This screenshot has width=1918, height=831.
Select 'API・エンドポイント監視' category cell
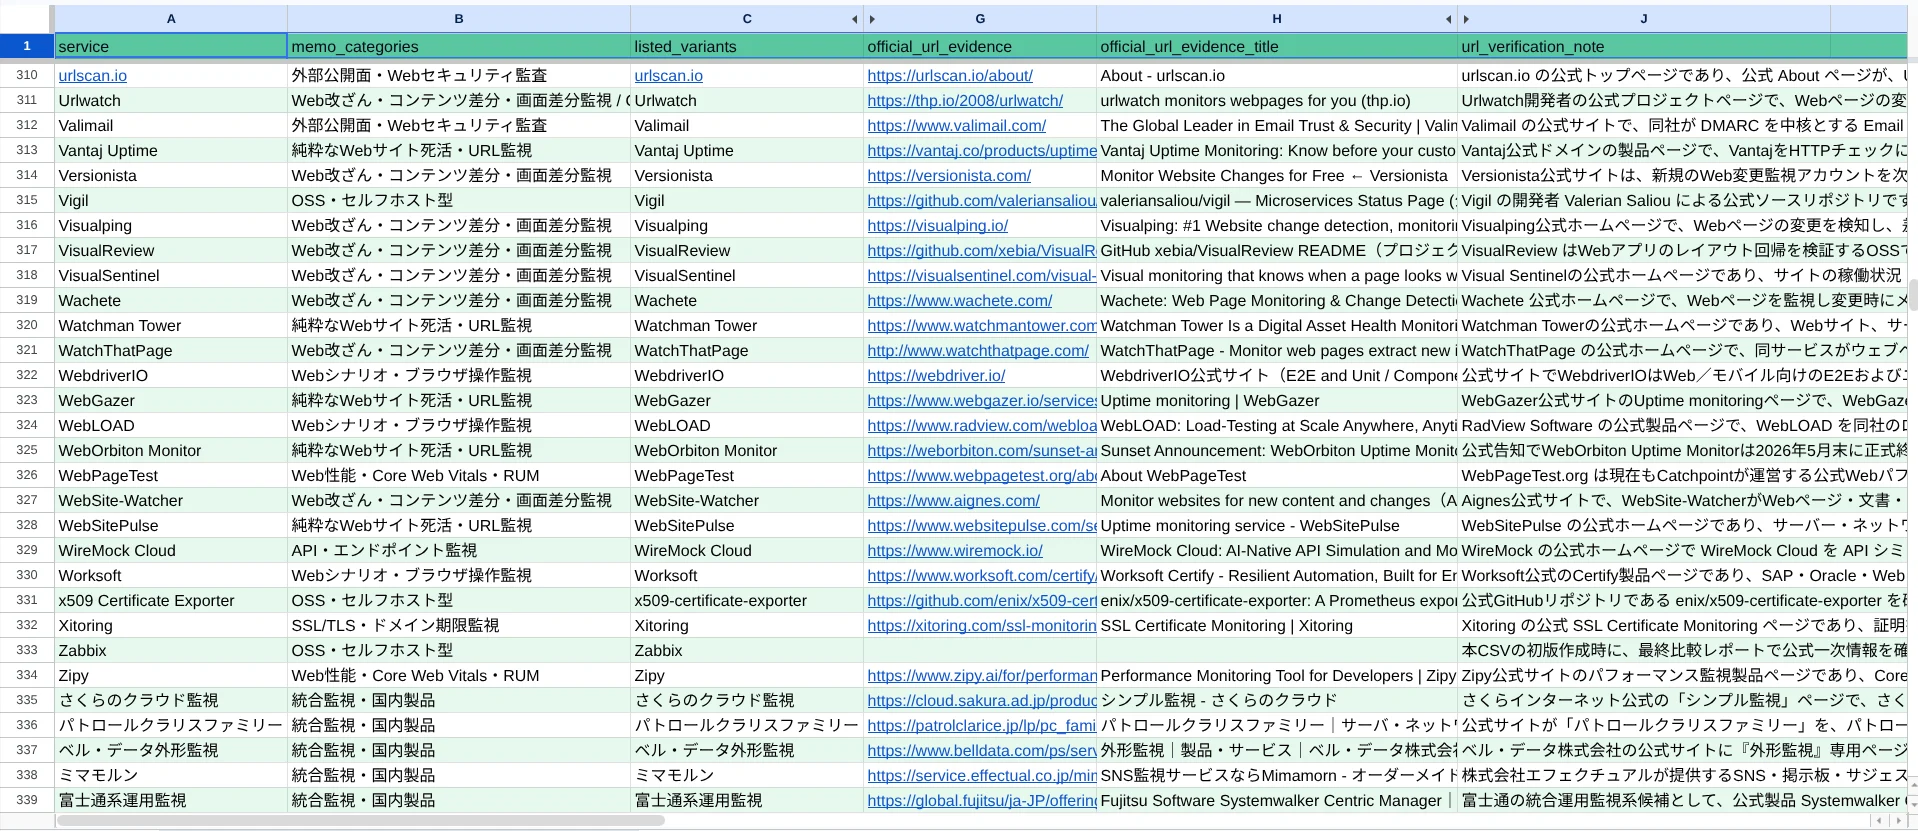459,550
